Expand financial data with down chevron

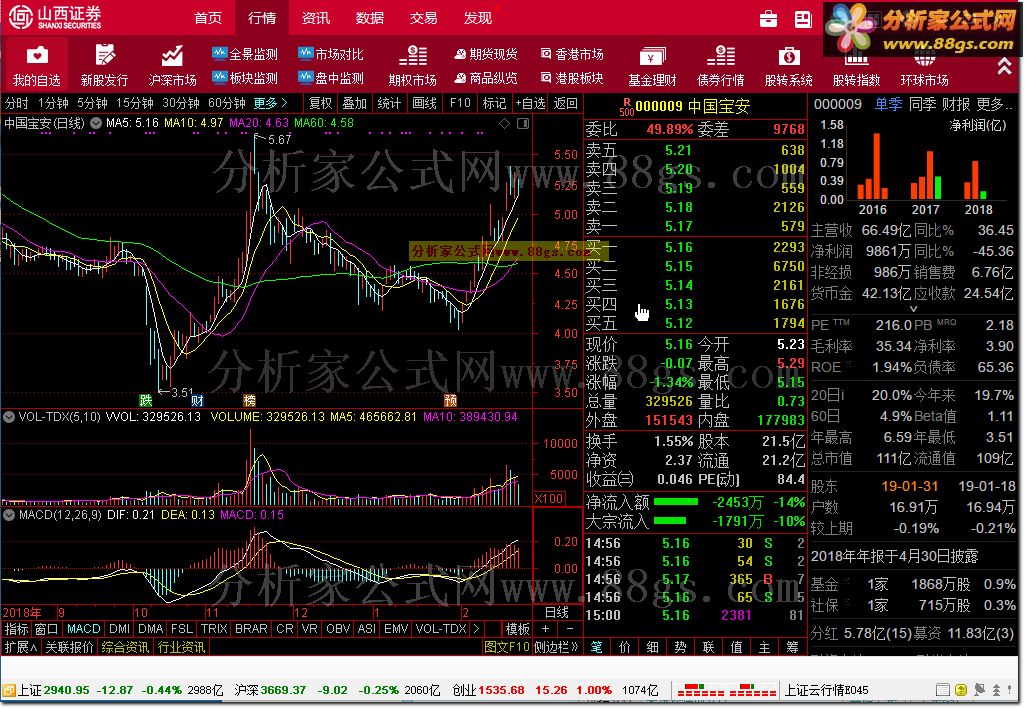pos(914,309)
